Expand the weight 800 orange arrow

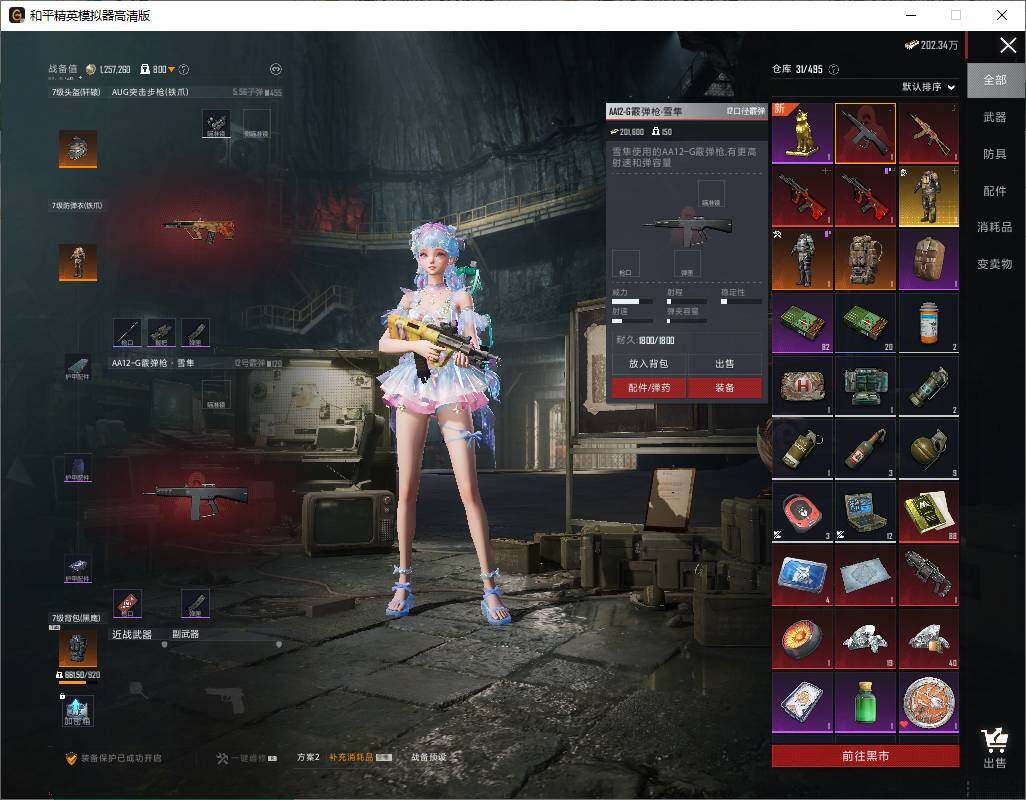click(171, 69)
